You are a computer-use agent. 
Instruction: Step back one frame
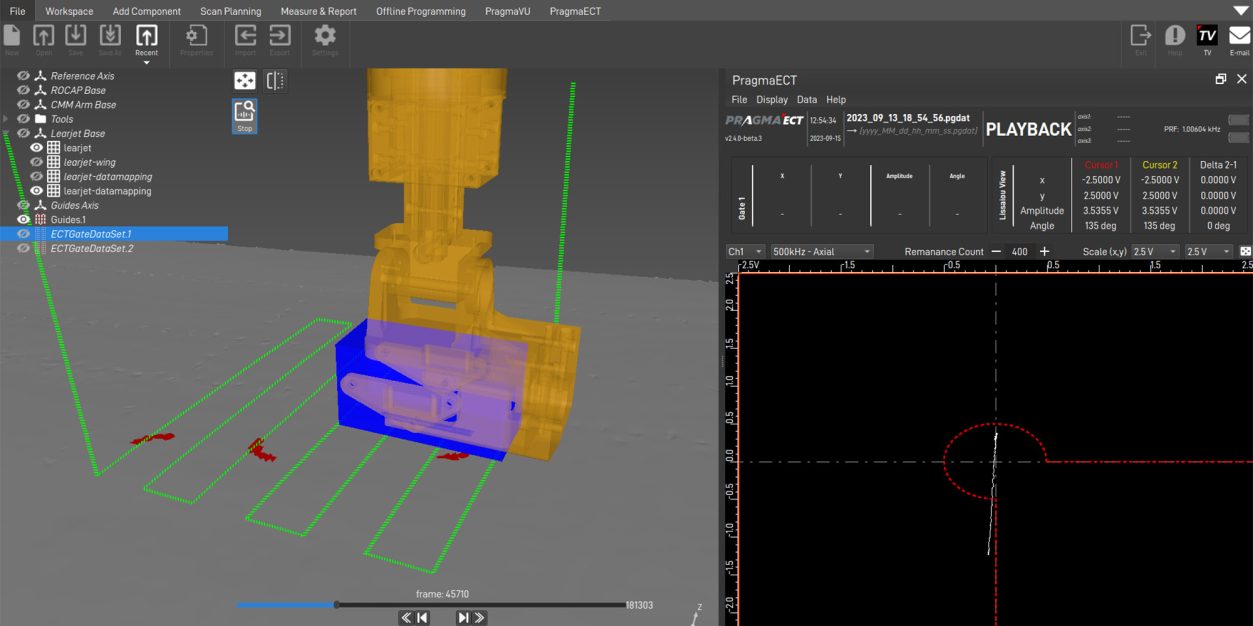[x=422, y=618]
